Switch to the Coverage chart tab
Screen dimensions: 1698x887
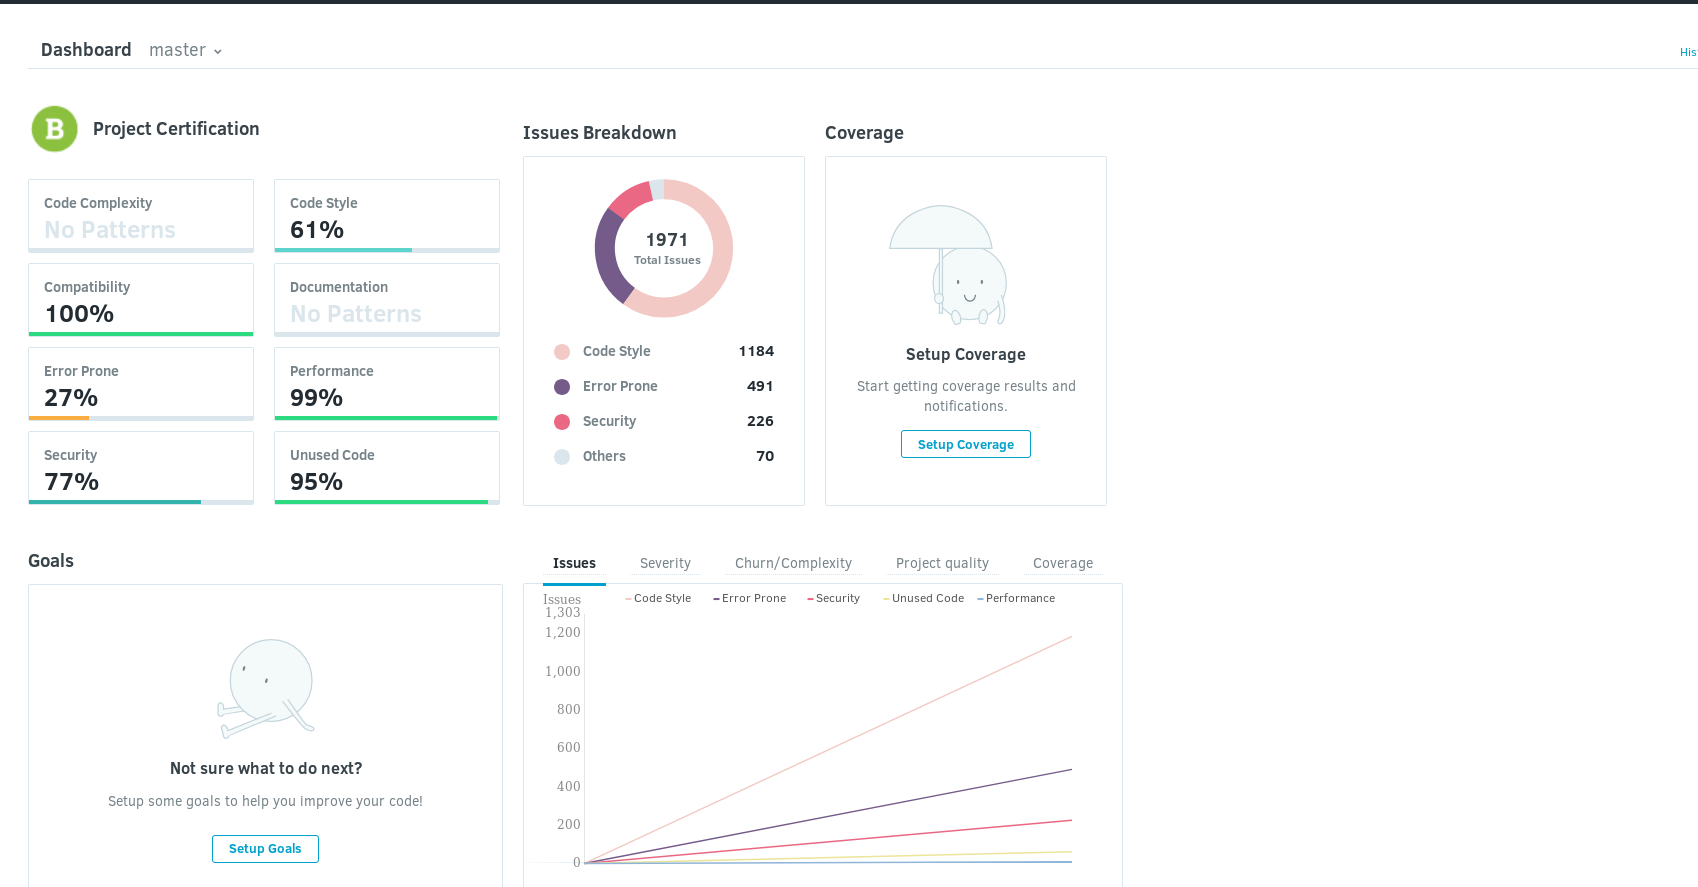(x=1063, y=563)
